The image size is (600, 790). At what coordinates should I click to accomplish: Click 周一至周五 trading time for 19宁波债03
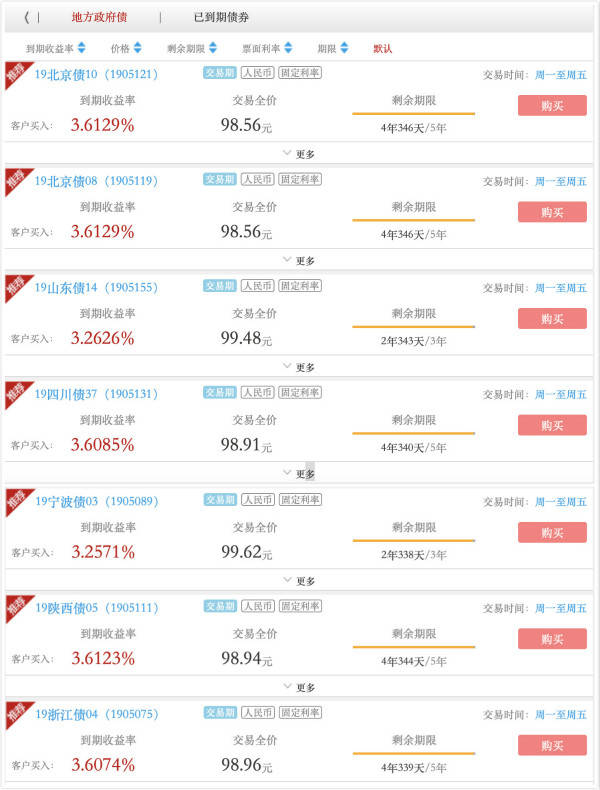pos(561,502)
